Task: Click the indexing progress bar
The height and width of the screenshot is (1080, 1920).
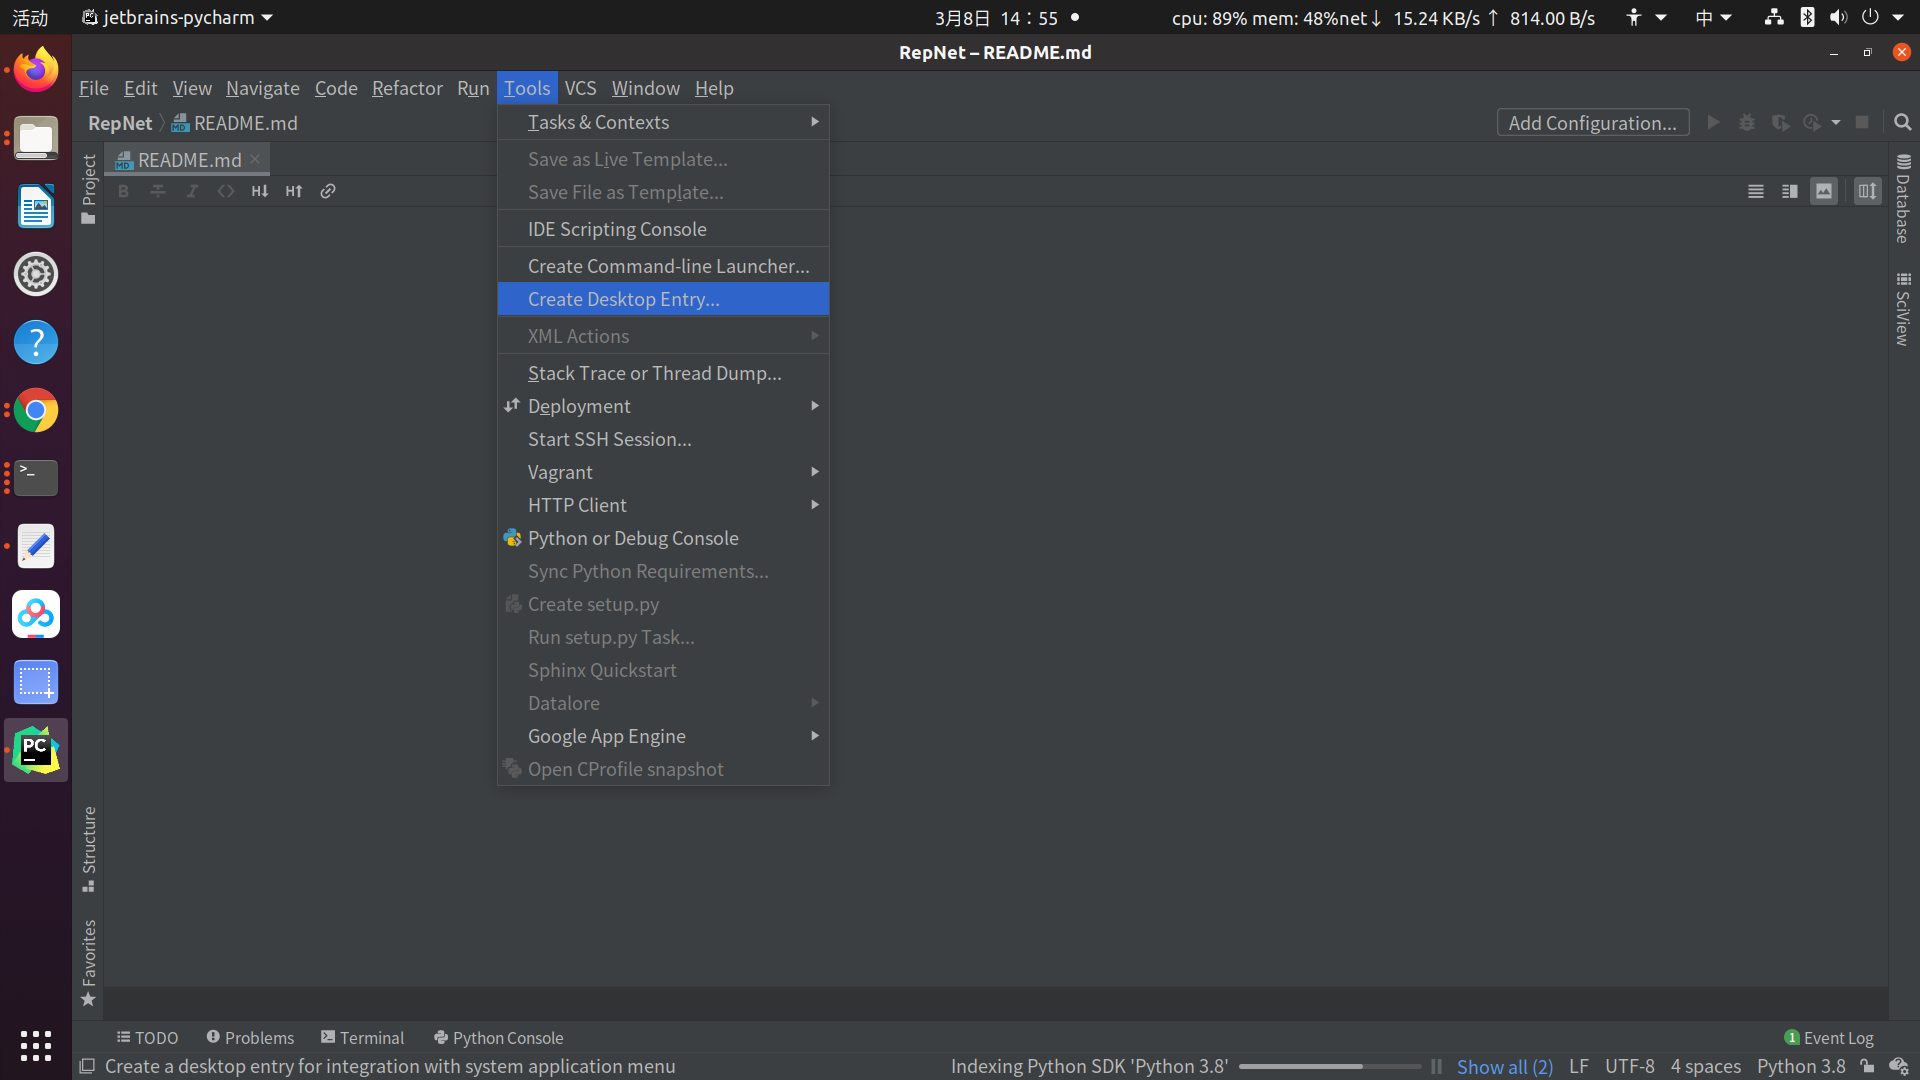Action: 1329,1066
